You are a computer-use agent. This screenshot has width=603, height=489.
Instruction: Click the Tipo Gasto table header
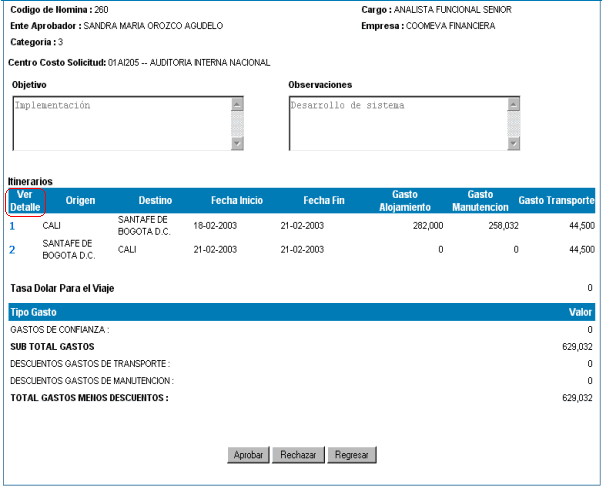pyautogui.click(x=34, y=313)
